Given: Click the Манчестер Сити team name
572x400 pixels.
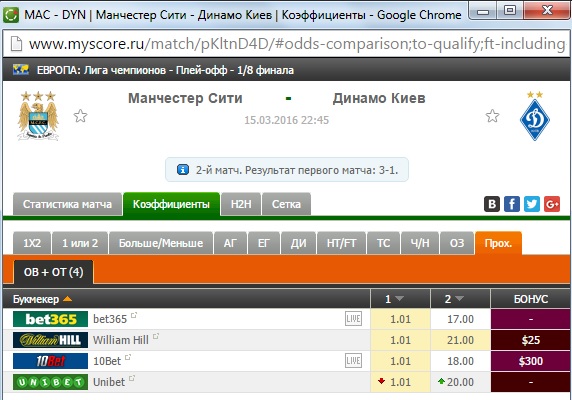Looking at the screenshot, I should [x=185, y=98].
